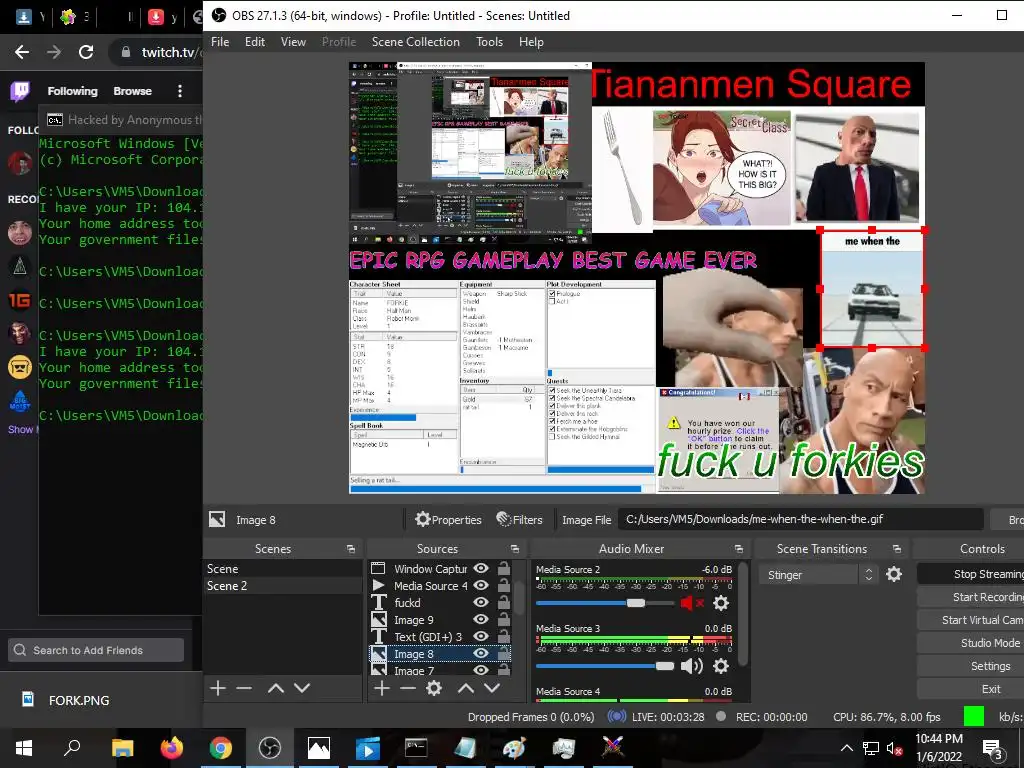This screenshot has height=768, width=1024.
Task: Lock the Media Source 4 source
Action: pyautogui.click(x=504, y=585)
